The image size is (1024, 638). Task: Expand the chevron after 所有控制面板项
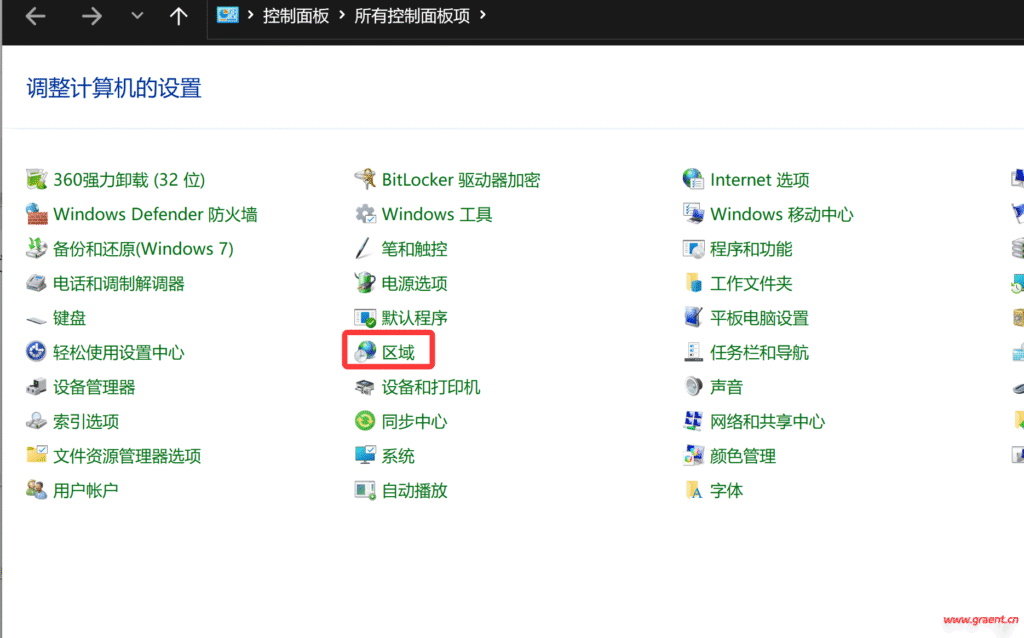tap(484, 16)
